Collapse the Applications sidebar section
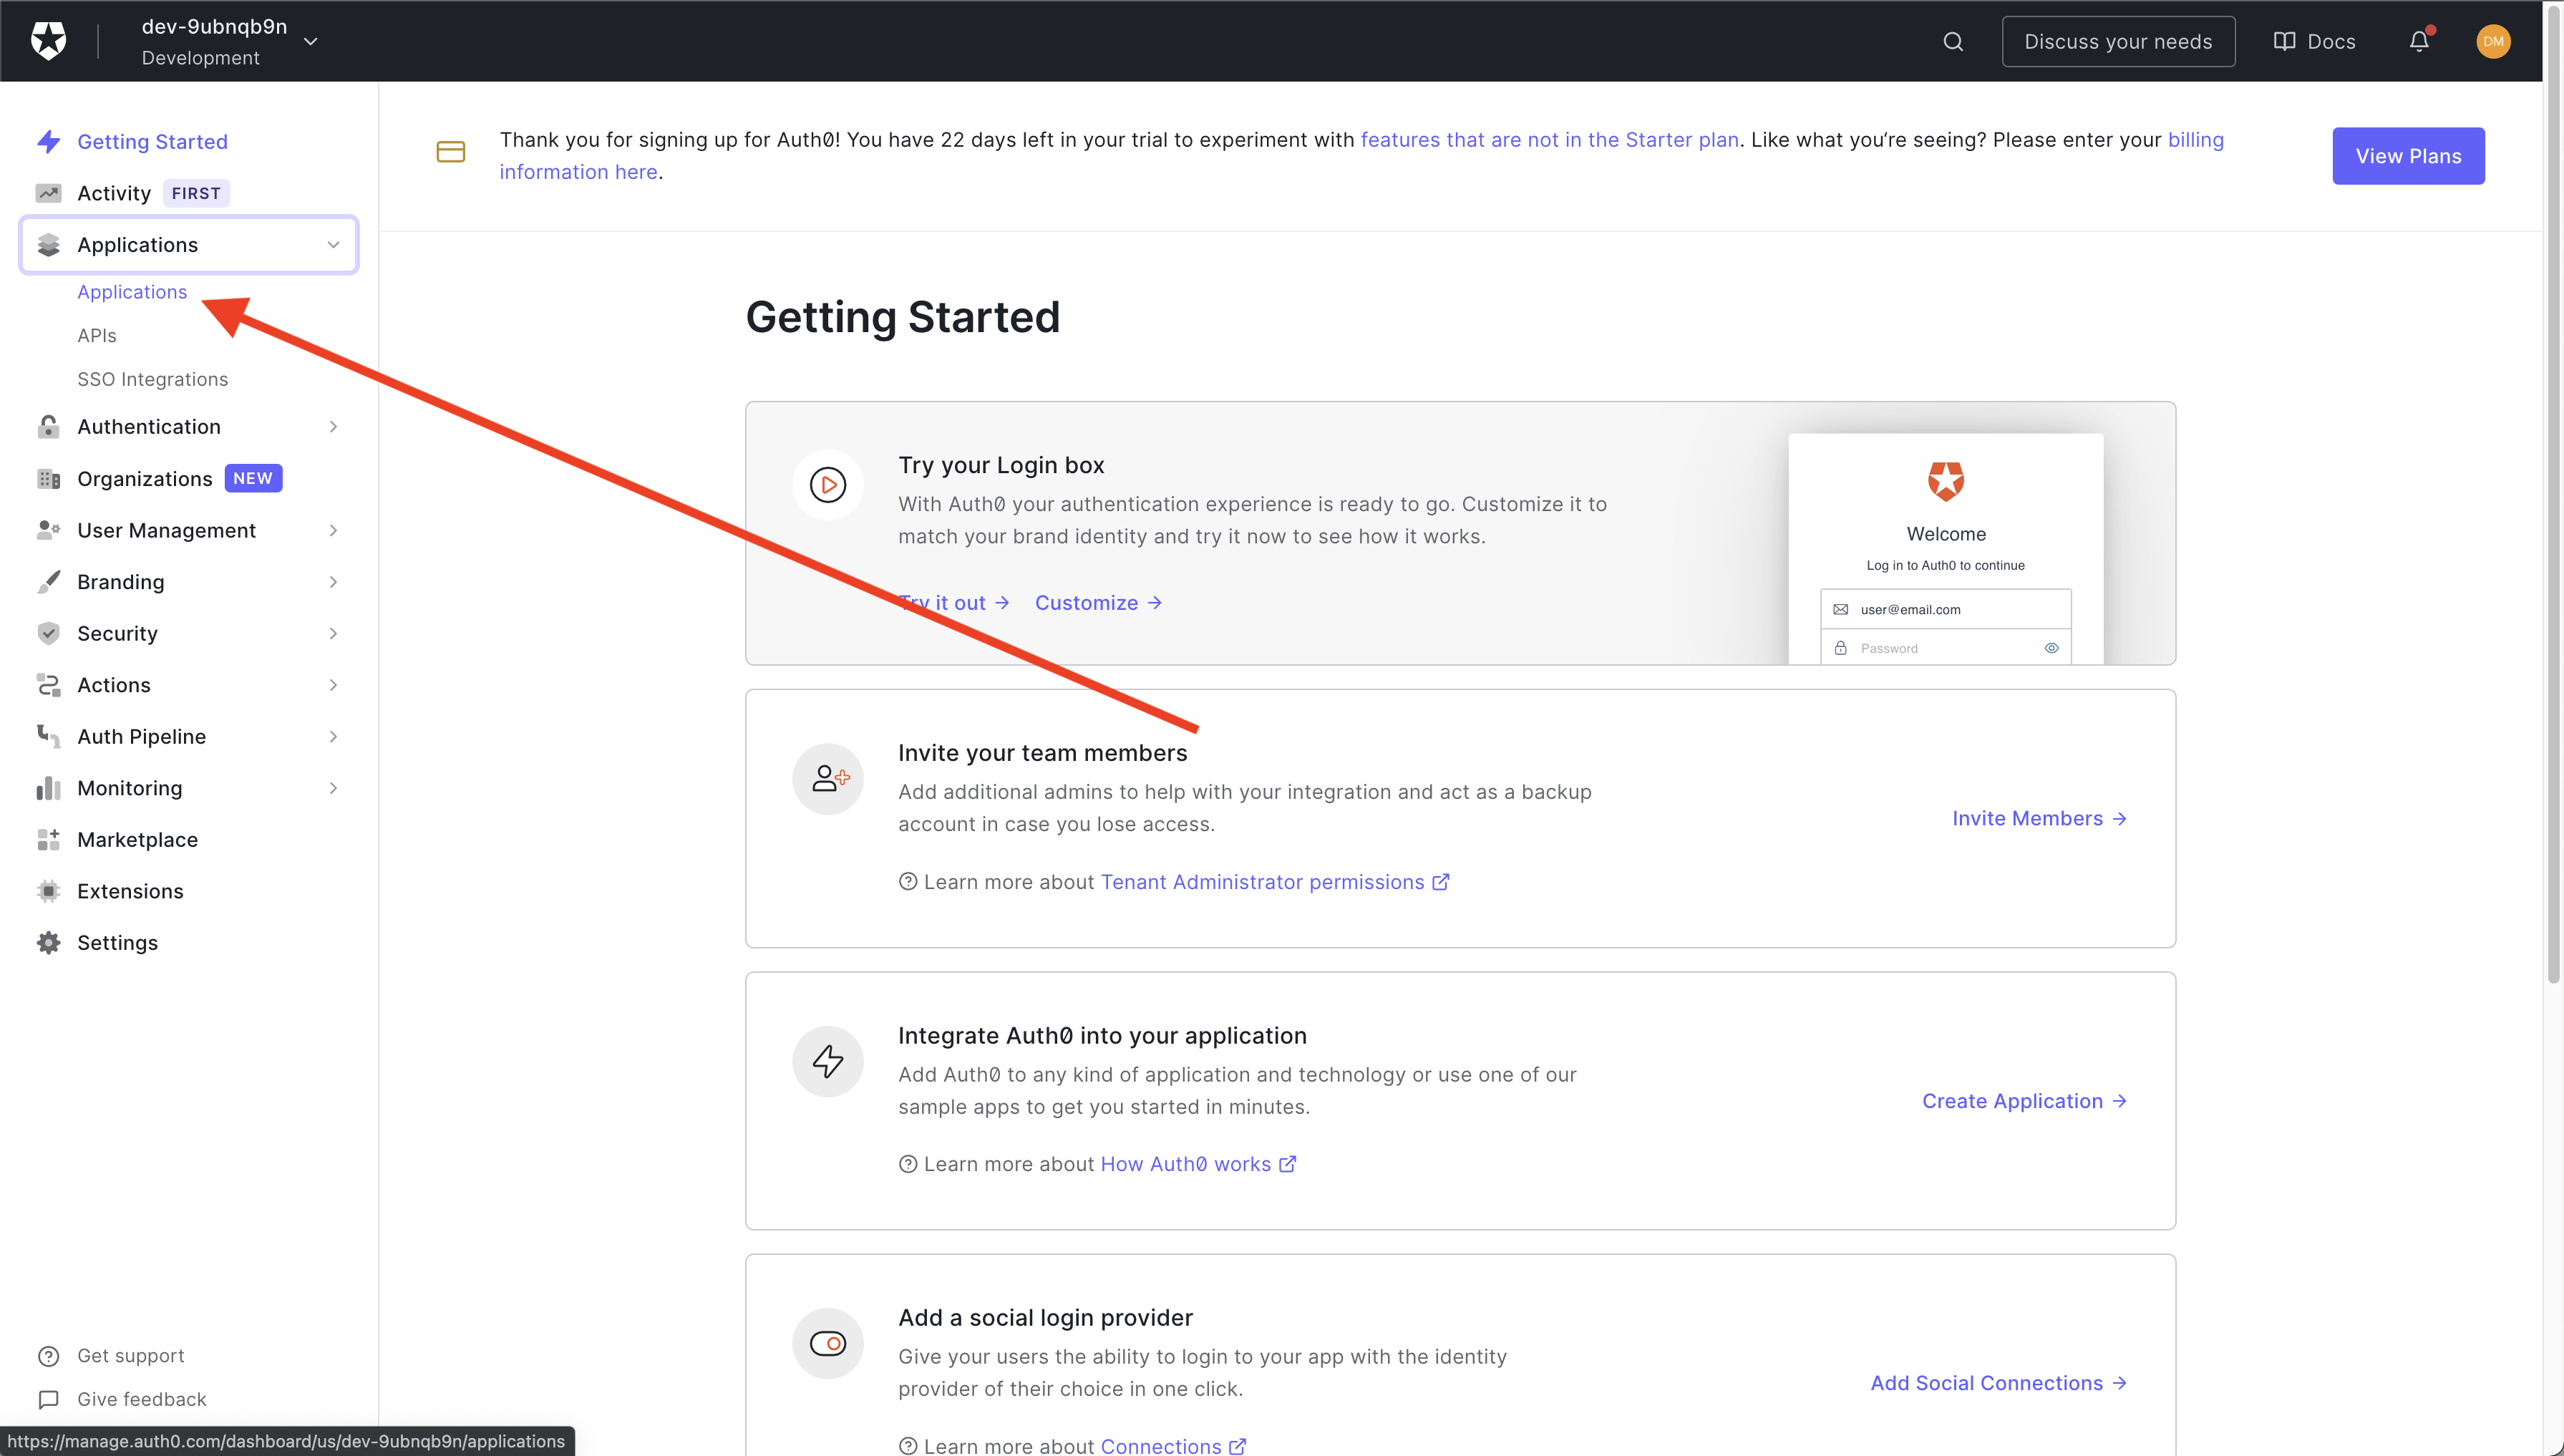Image resolution: width=2564 pixels, height=1456 pixels. [333, 245]
